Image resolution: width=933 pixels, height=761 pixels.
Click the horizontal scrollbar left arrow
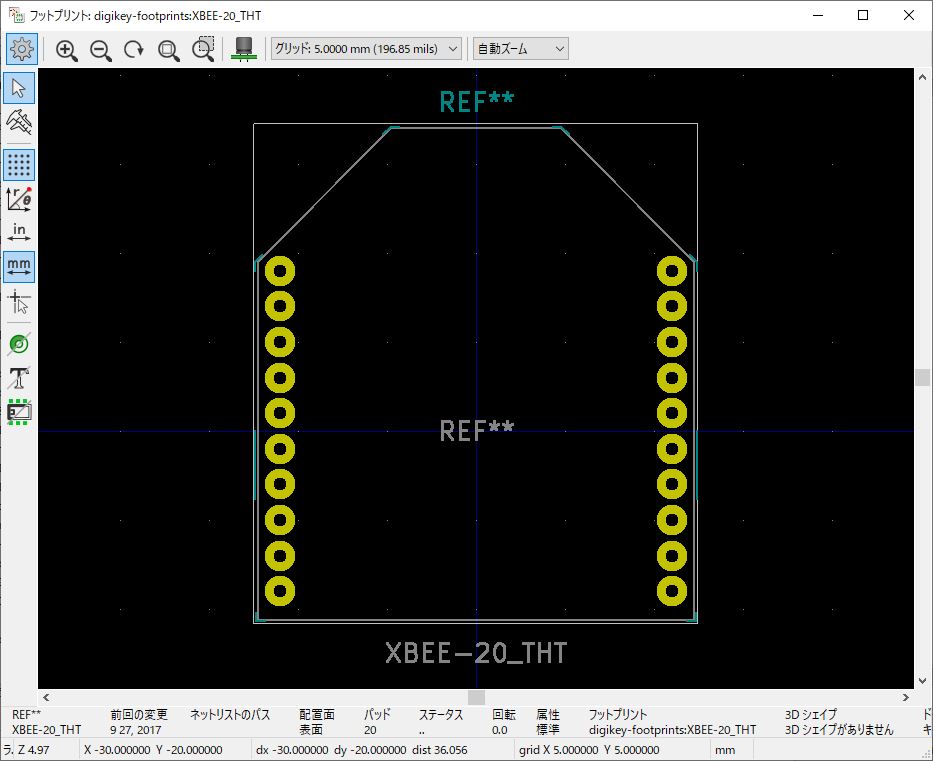46,697
